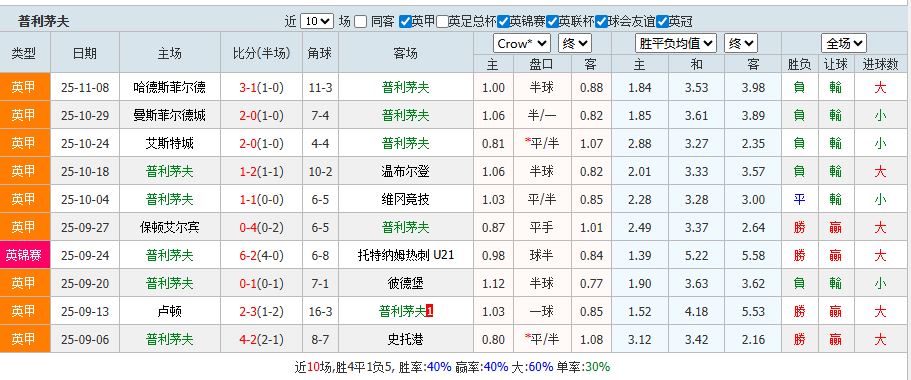The height and width of the screenshot is (380, 911).
Task: Click the 彼德堡 away team link
Action: point(406,283)
